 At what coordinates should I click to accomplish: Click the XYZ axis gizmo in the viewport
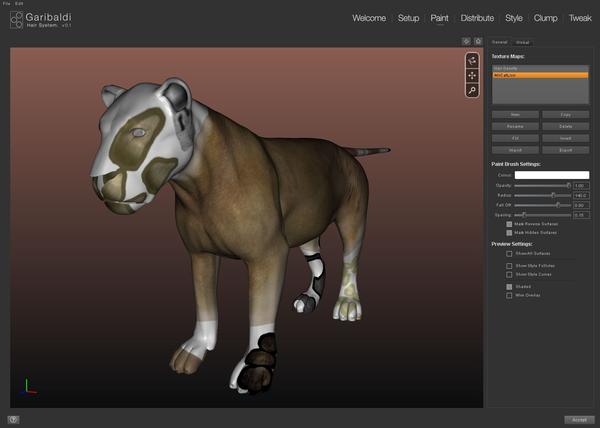28,387
